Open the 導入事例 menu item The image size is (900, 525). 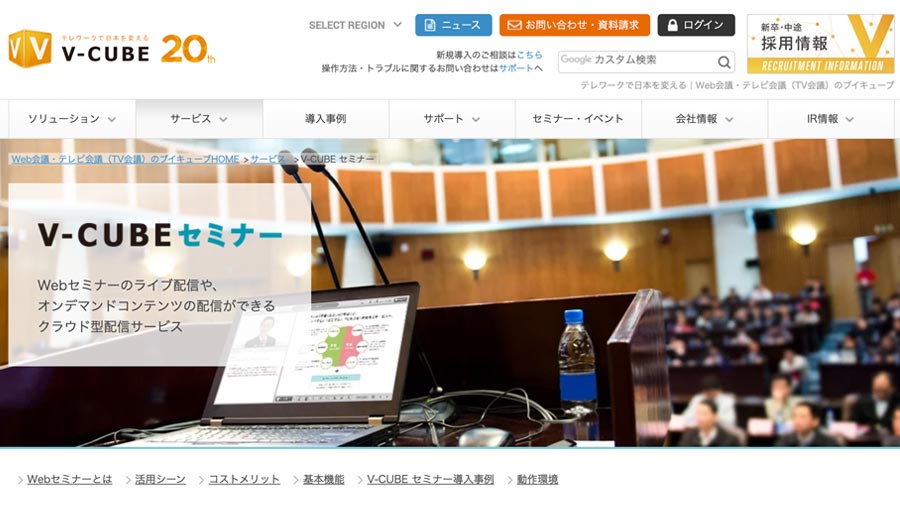[x=325, y=119]
